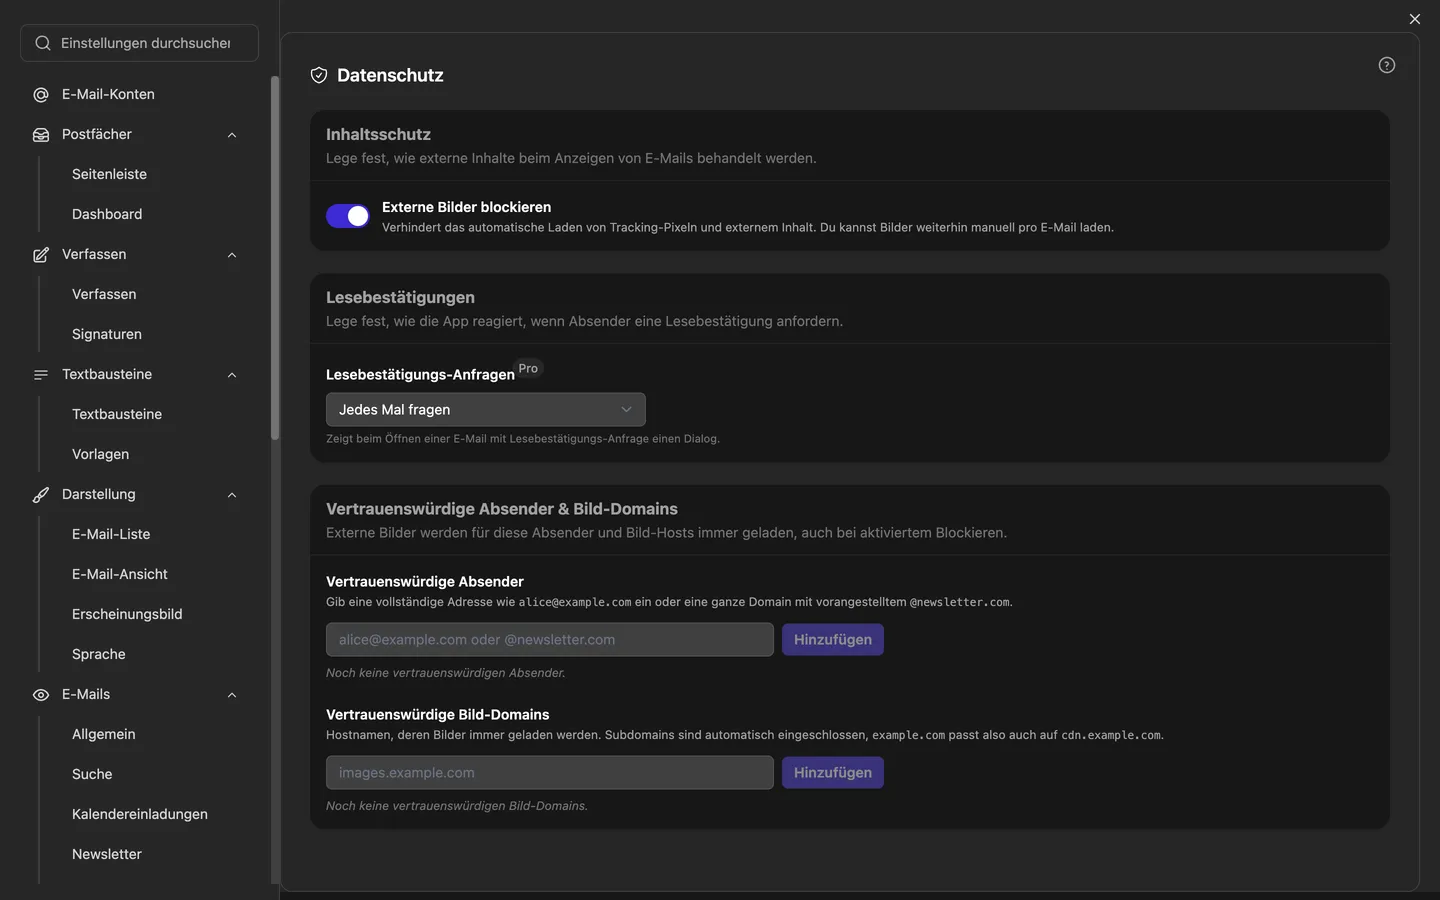The height and width of the screenshot is (900, 1440).
Task: Close the settings window with X
Action: 1414,19
